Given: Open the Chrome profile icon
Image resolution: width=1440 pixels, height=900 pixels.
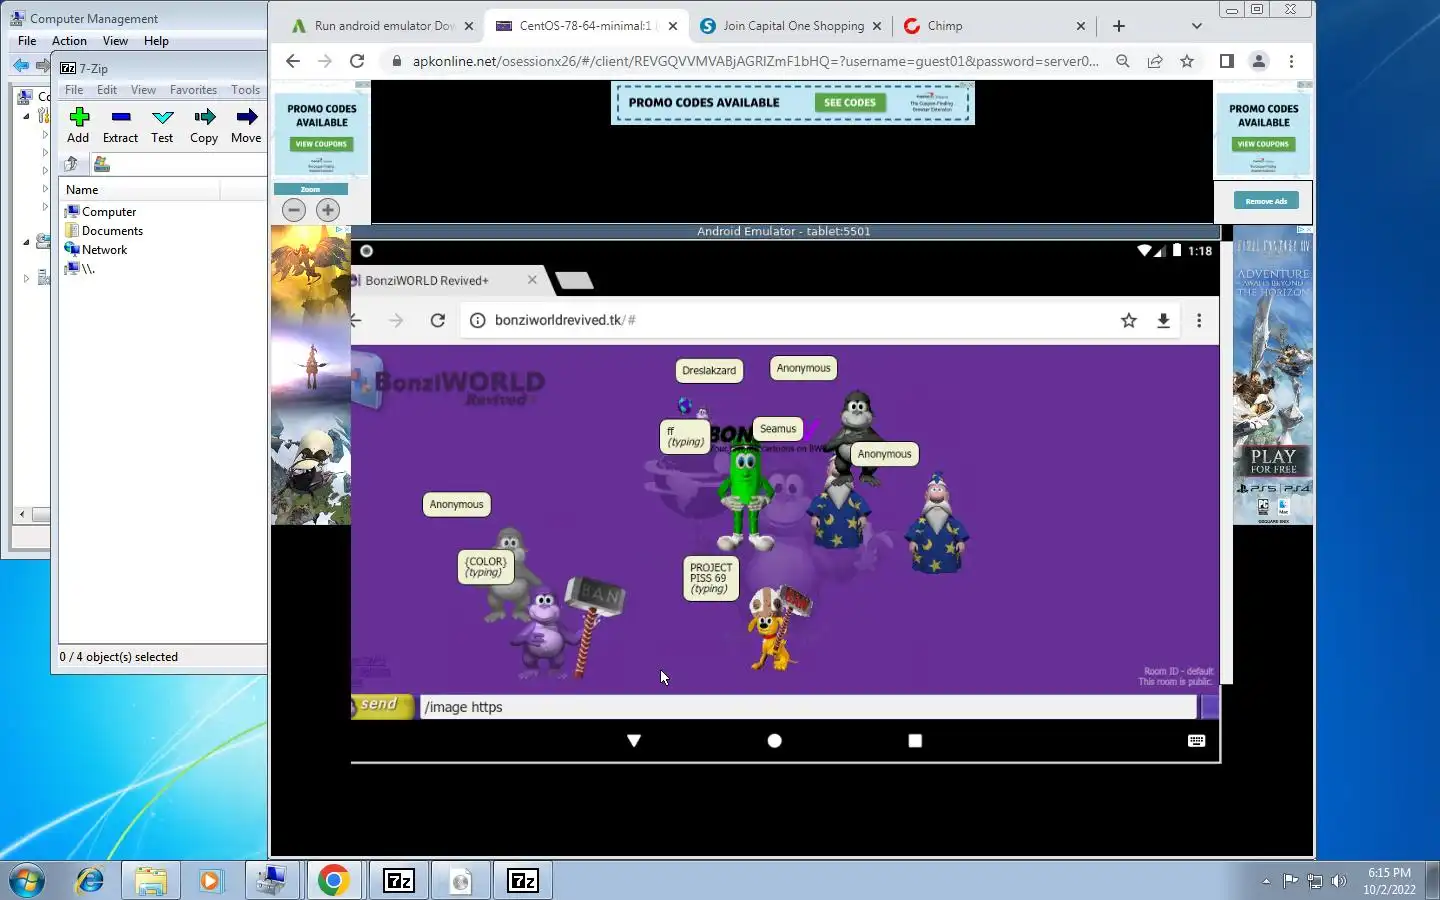Looking at the screenshot, I should pyautogui.click(x=1259, y=61).
